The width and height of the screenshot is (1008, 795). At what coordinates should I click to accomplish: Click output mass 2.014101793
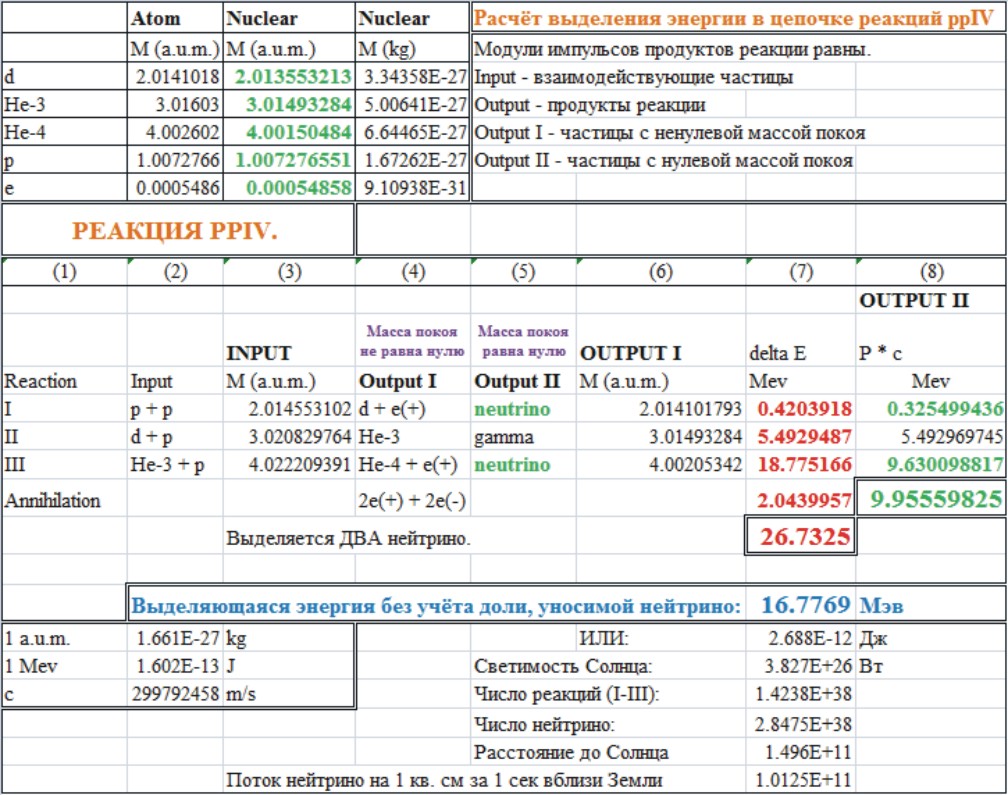[661, 409]
